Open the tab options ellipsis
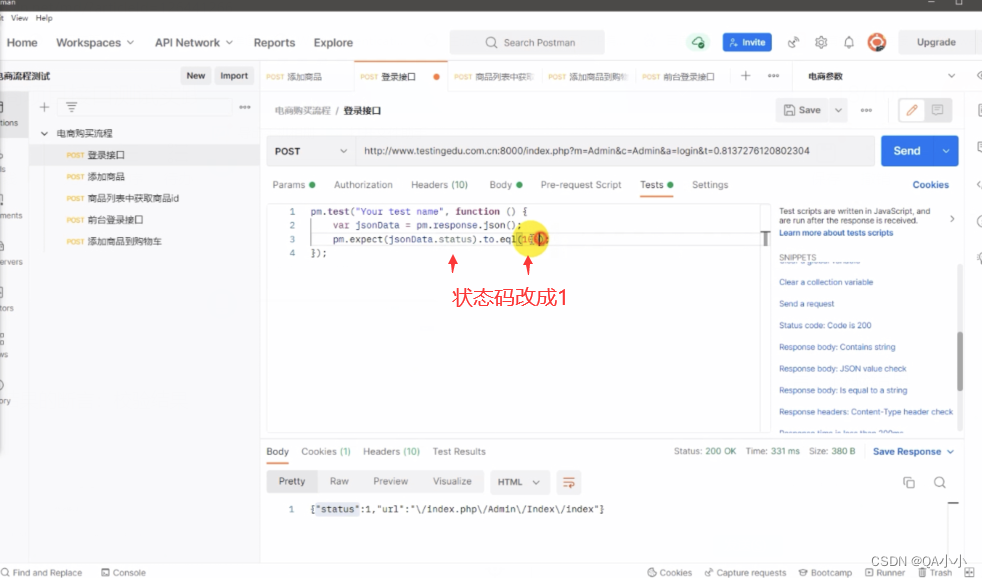Image resolution: width=982 pixels, height=578 pixels. 773,76
